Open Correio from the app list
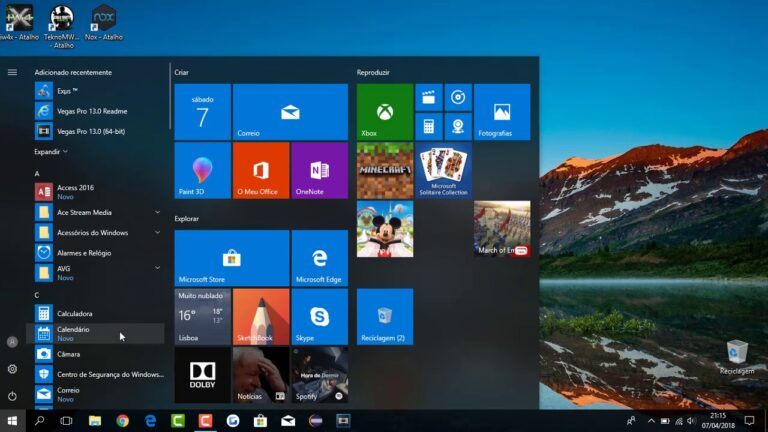The width and height of the screenshot is (768, 432). 97,394
